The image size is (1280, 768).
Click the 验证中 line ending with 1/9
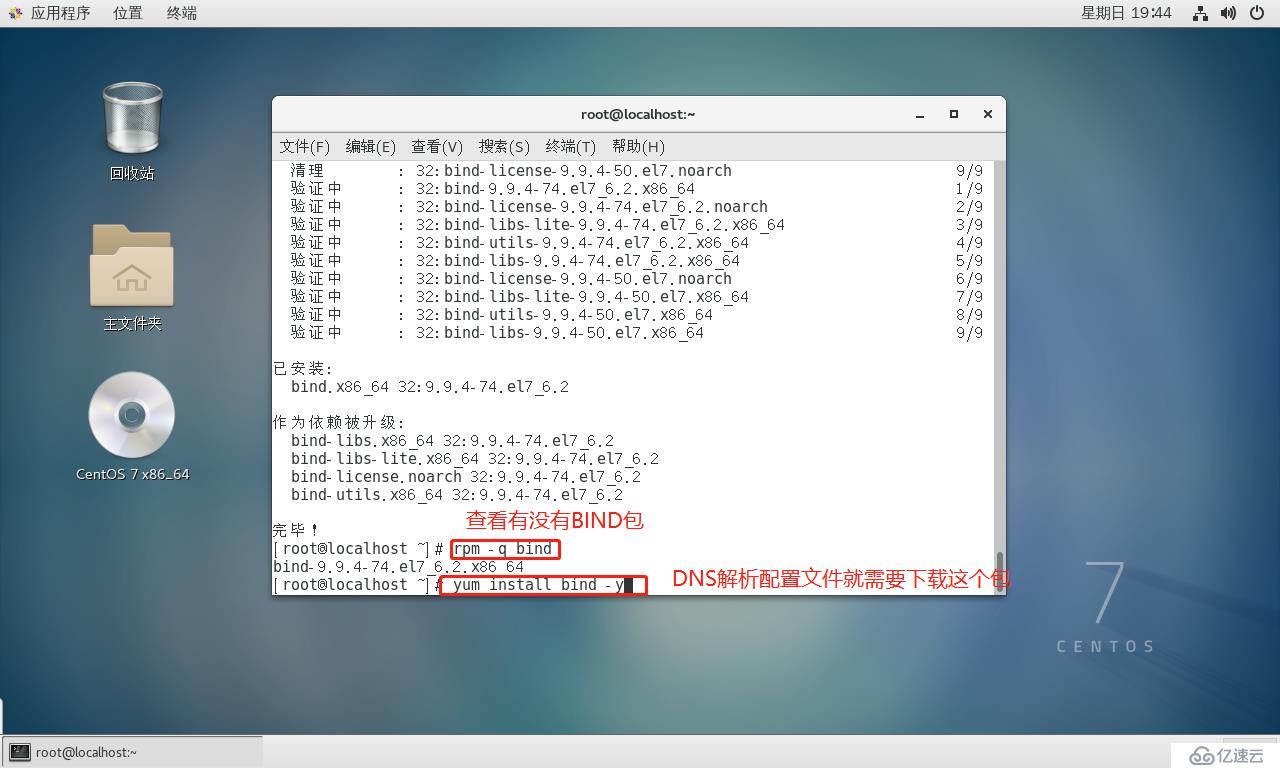637,189
